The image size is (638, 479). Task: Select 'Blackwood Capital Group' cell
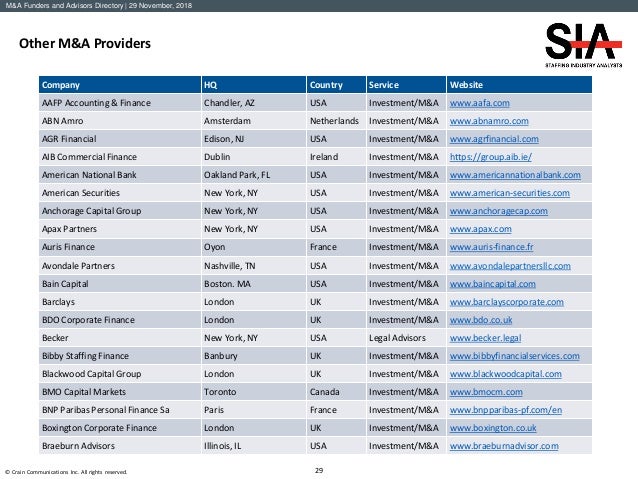pyautogui.click(x=120, y=374)
